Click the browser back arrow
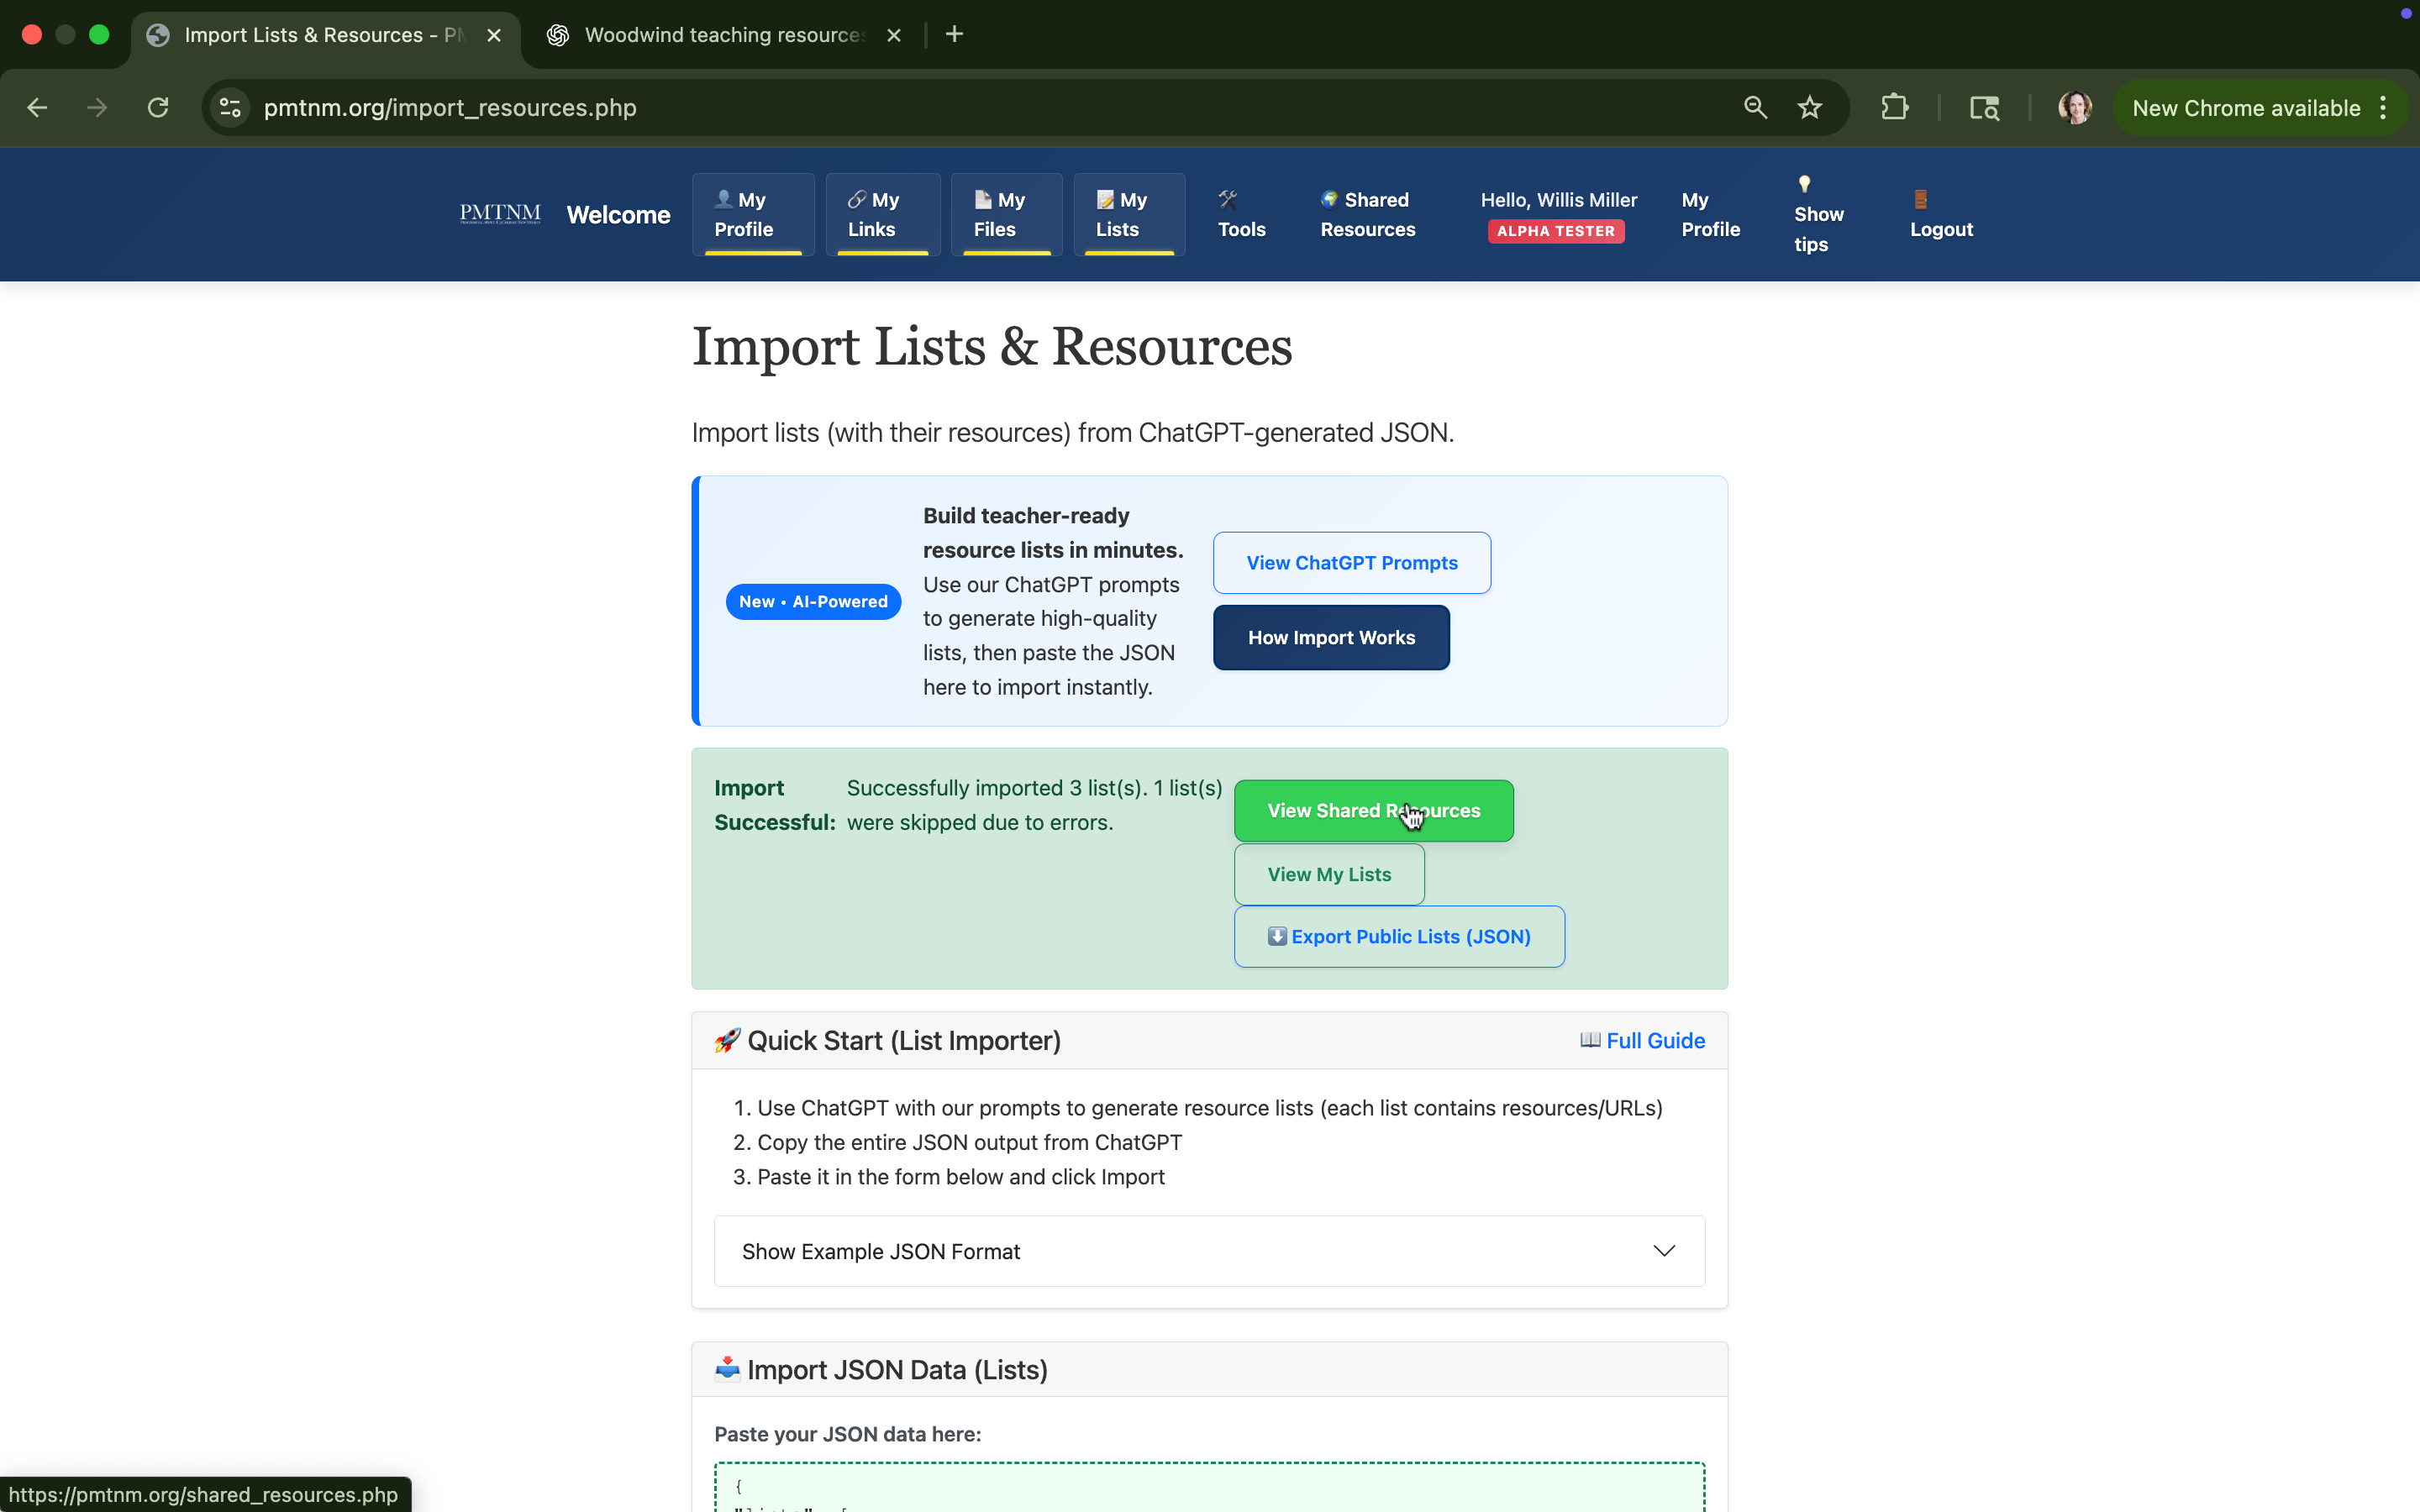The width and height of the screenshot is (2420, 1512). pyautogui.click(x=38, y=108)
